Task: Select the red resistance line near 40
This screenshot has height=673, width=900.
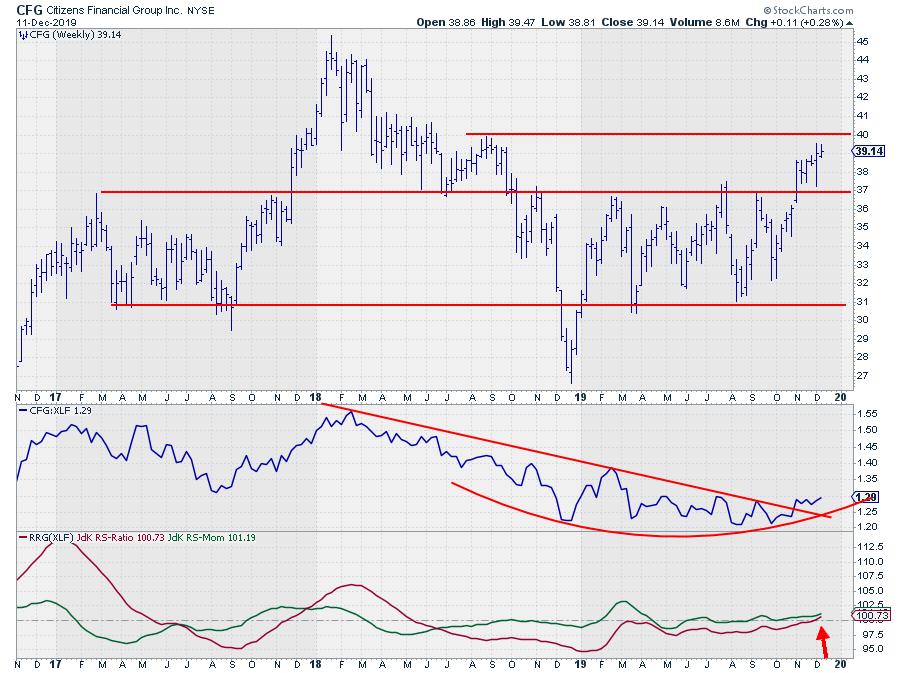Action: coord(650,134)
